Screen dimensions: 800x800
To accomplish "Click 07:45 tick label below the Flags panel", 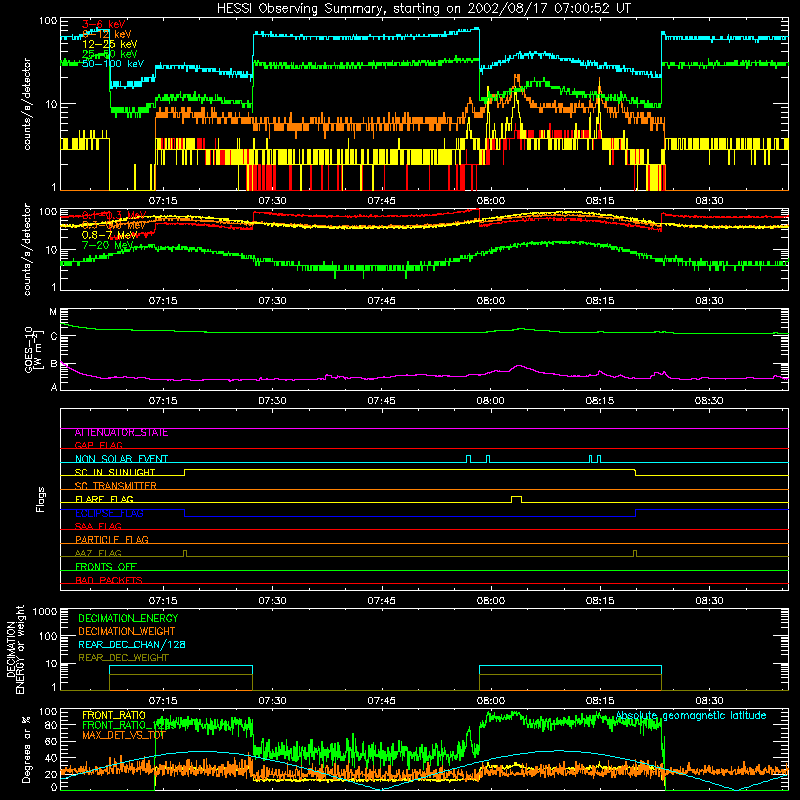I will coord(381,601).
